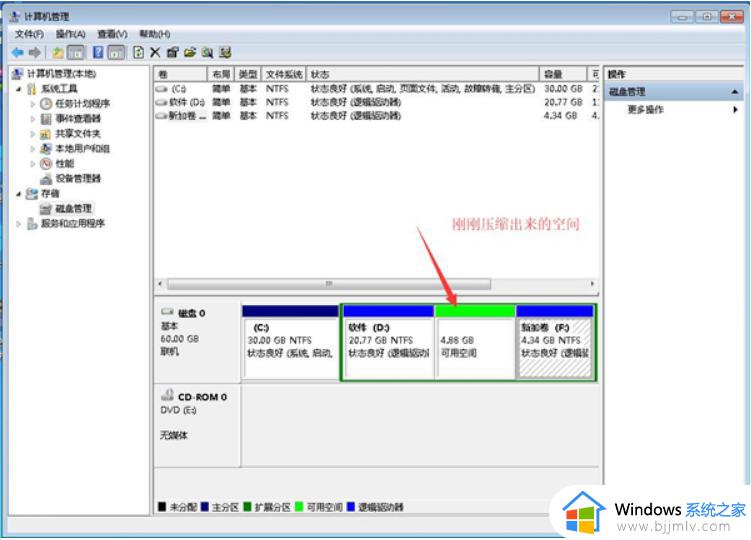The width and height of the screenshot is (751, 540).
Task: Sort by the 容量 column header
Action: click(x=564, y=74)
